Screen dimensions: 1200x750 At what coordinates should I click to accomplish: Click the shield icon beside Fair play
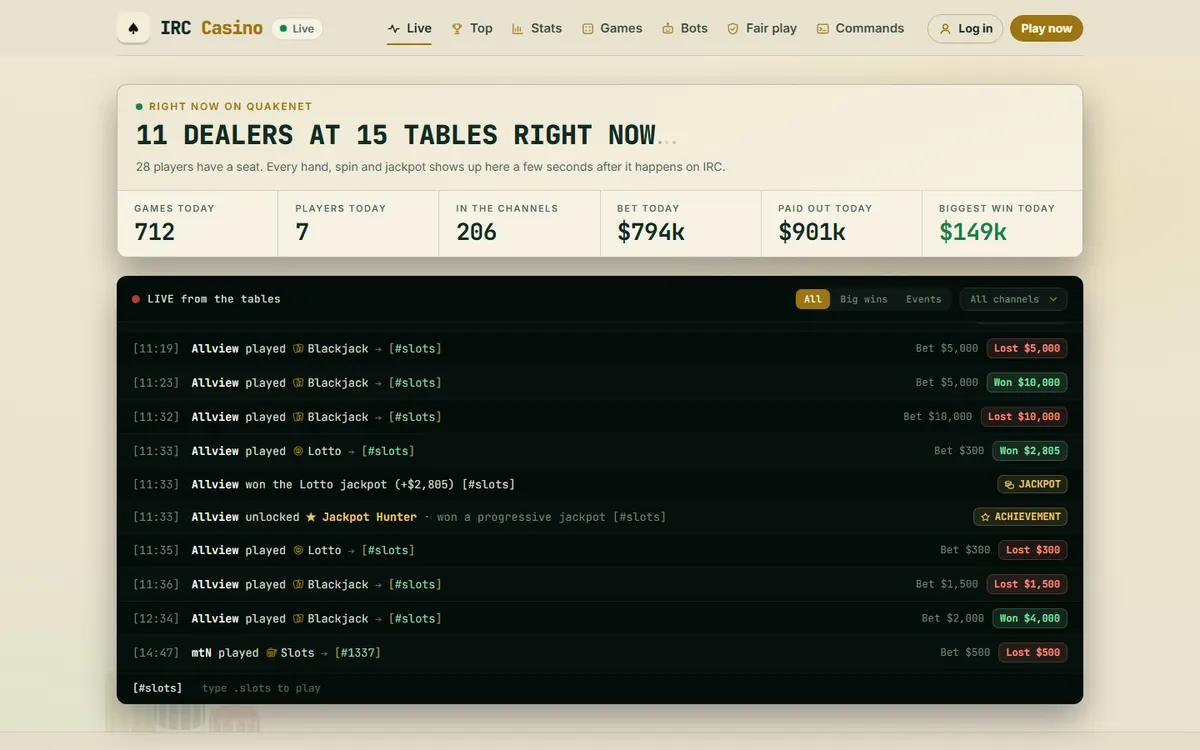click(x=733, y=29)
